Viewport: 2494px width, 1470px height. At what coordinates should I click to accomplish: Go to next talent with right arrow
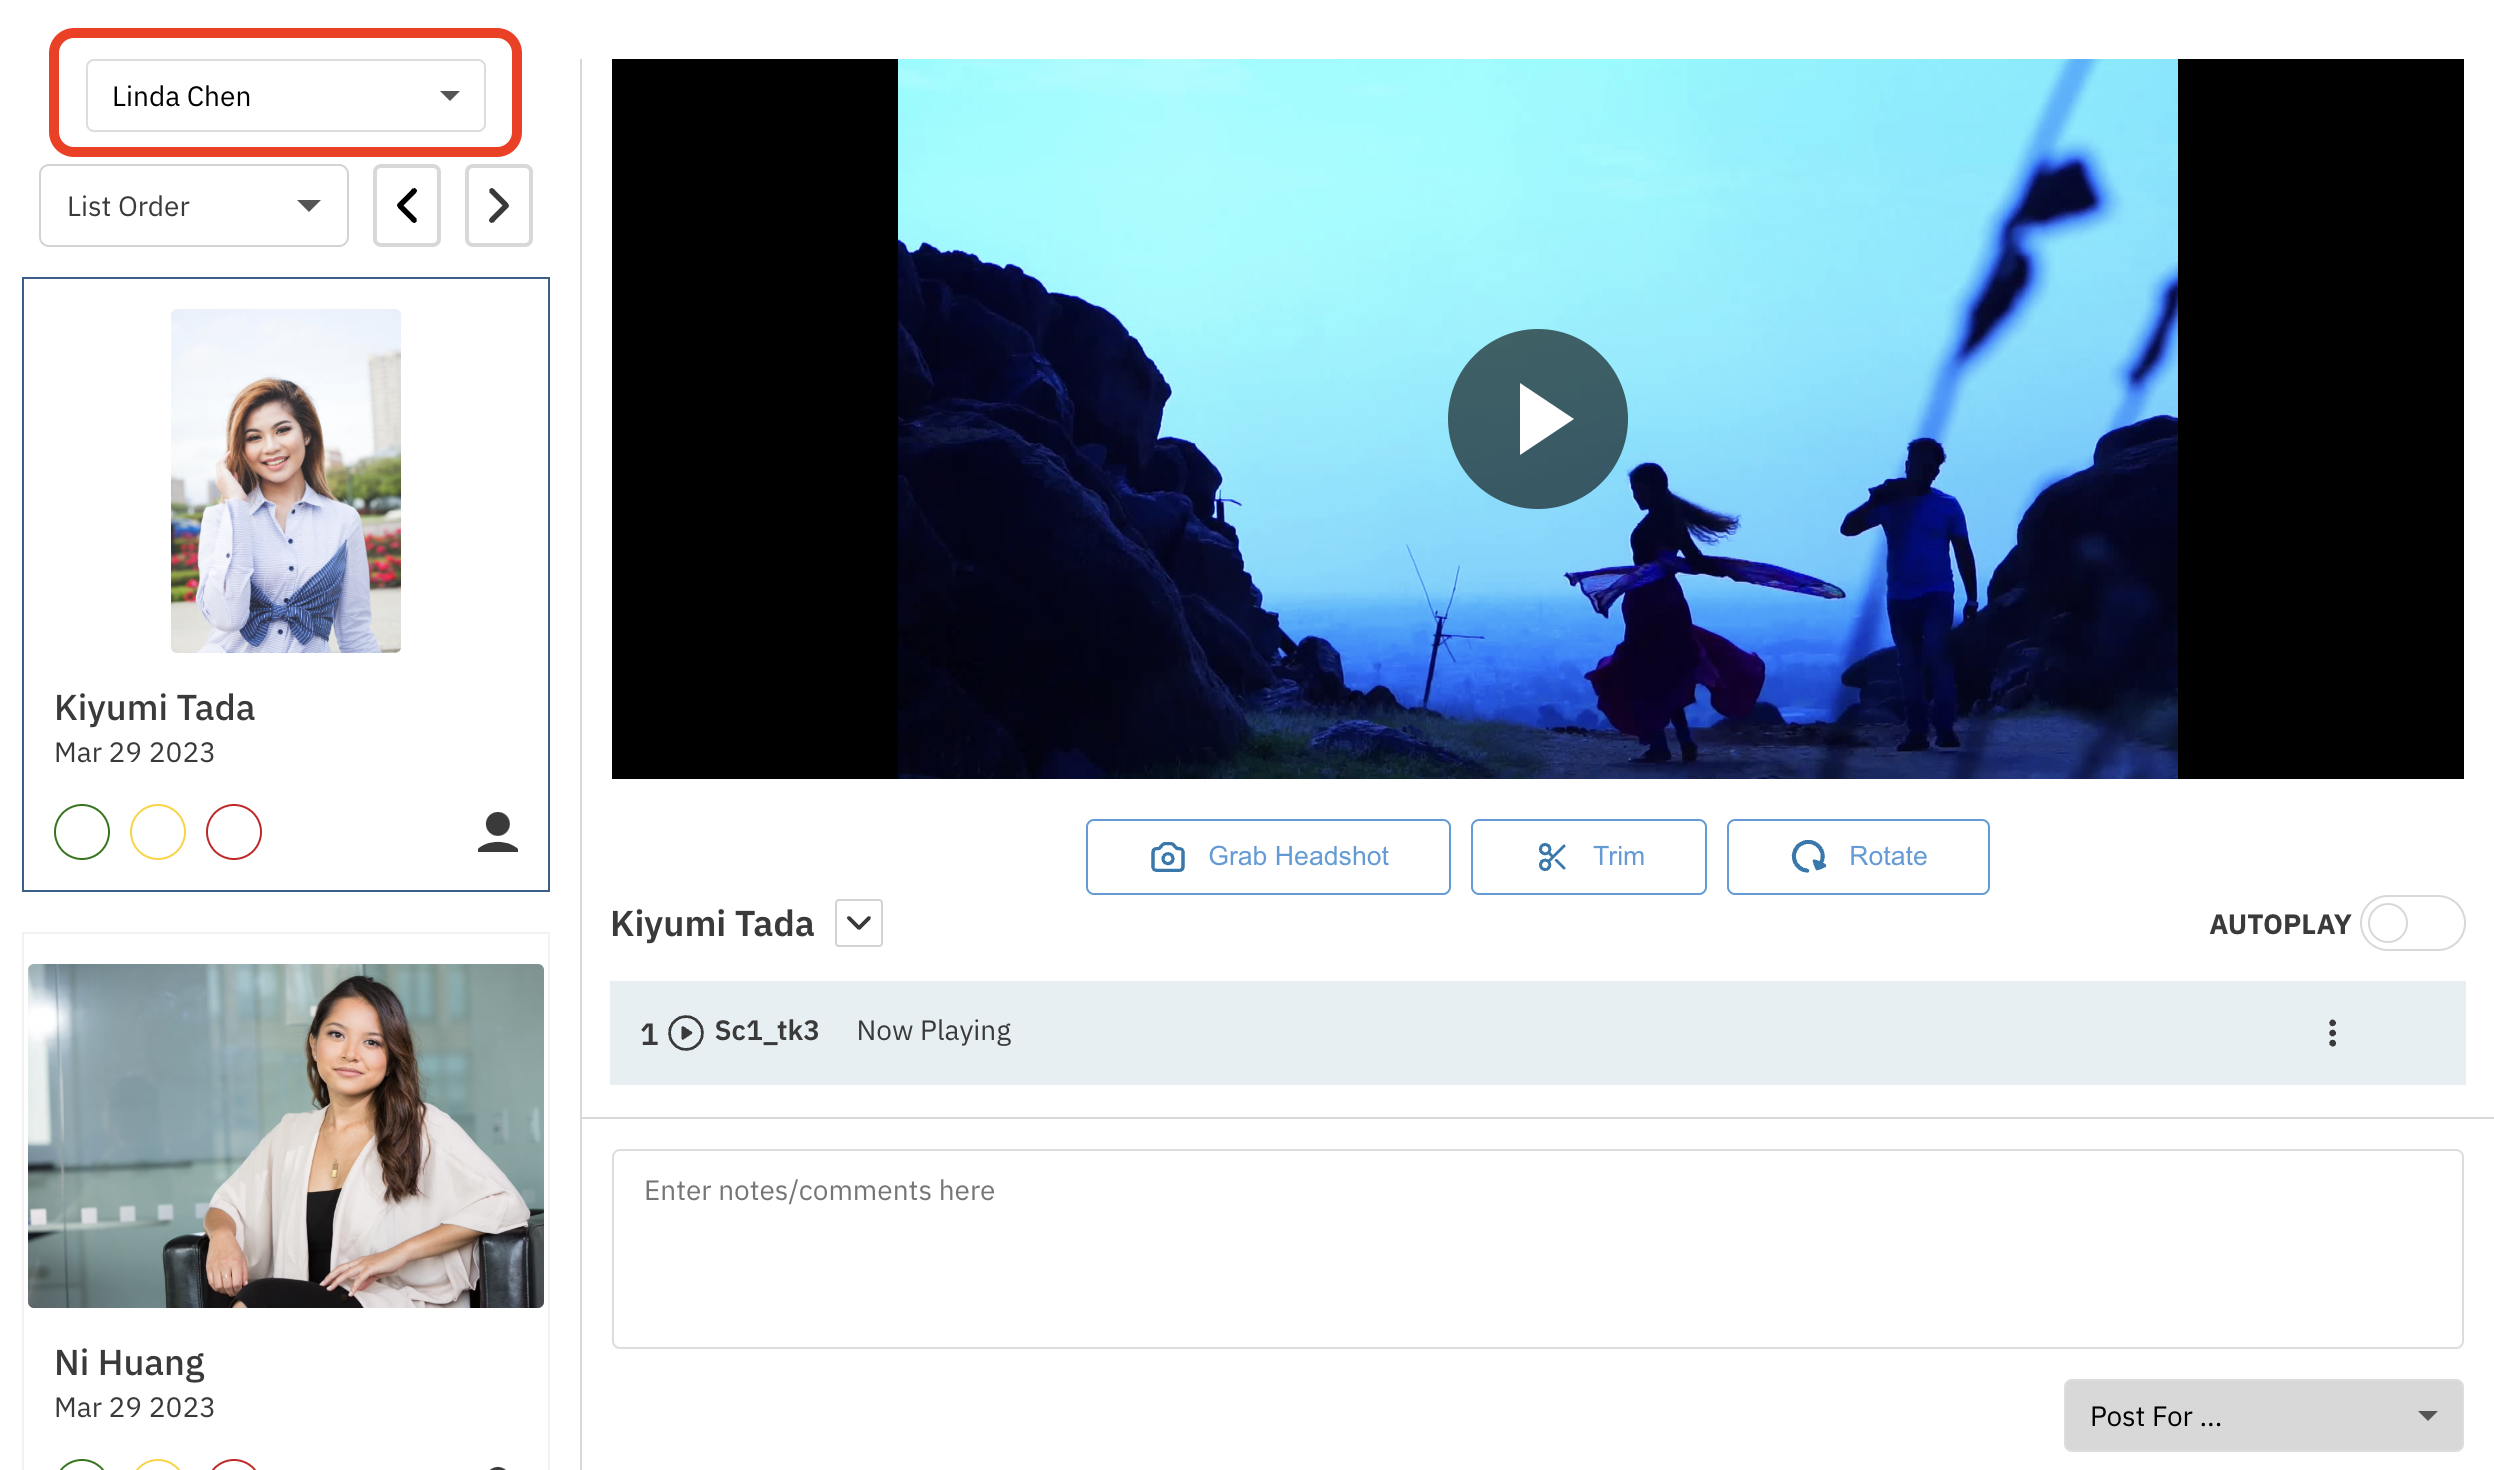498,206
